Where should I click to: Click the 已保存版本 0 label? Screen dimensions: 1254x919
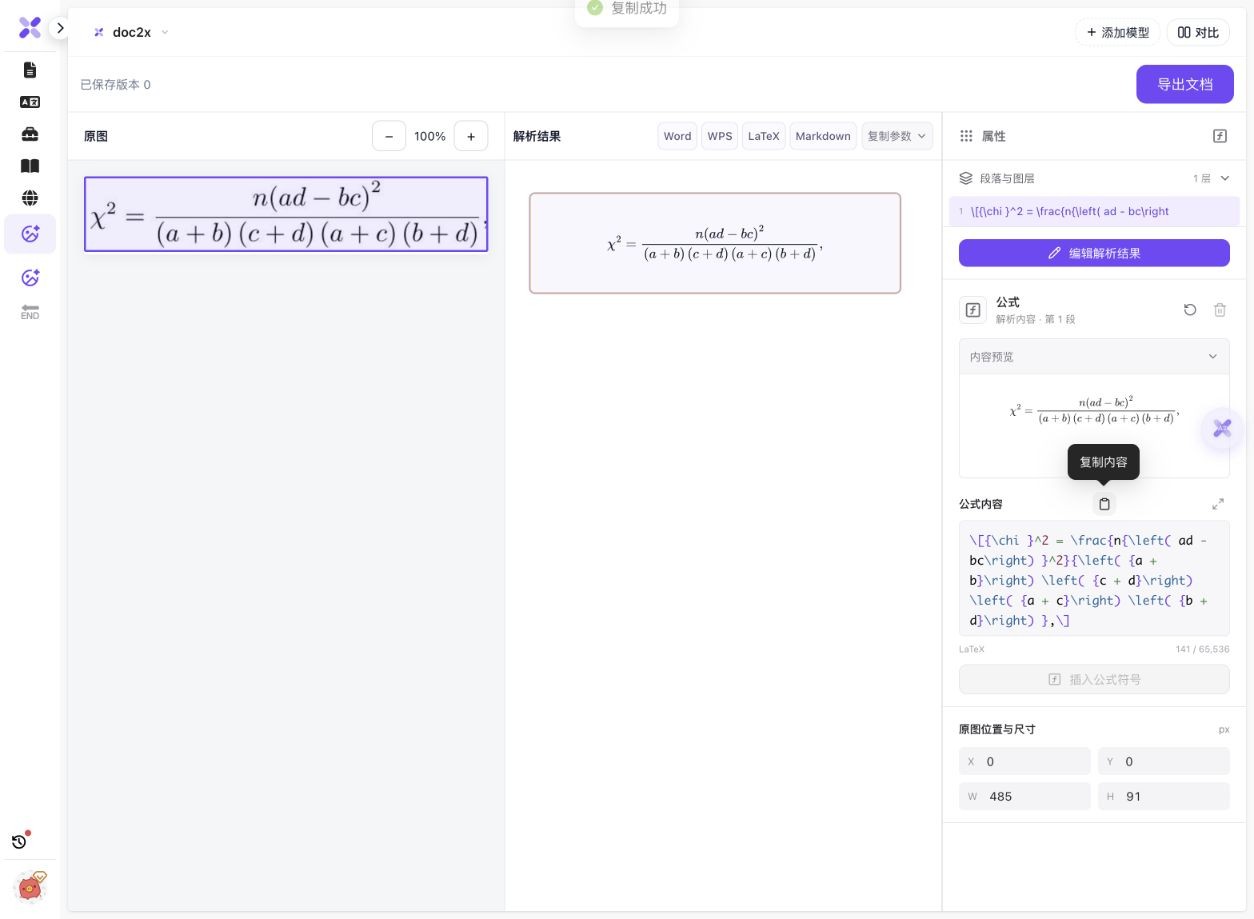coord(115,85)
